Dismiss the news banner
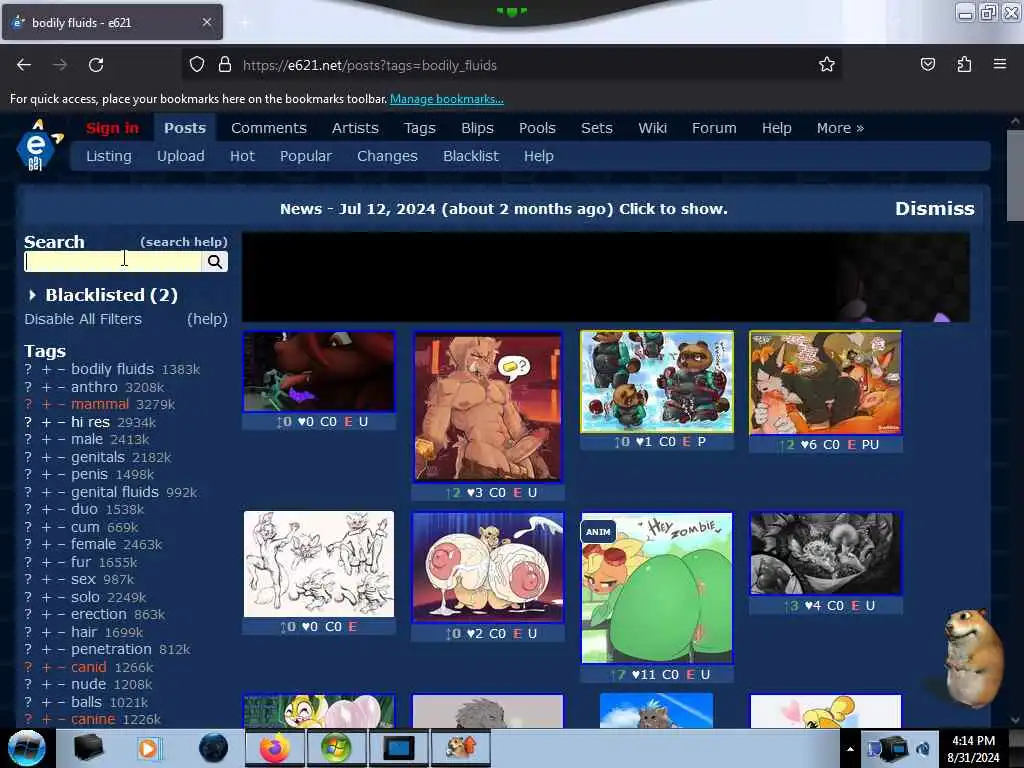 (x=935, y=209)
